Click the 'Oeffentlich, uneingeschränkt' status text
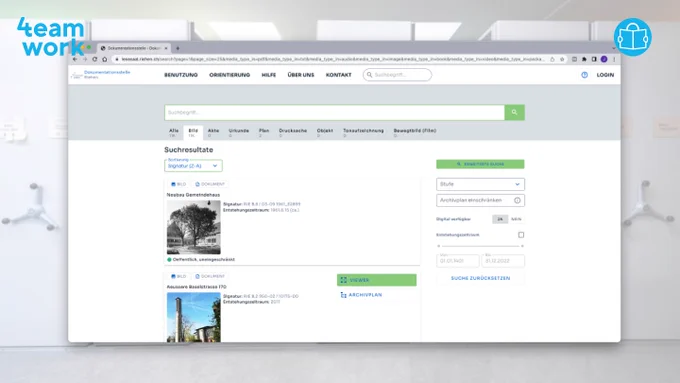680x383 pixels. (203, 259)
